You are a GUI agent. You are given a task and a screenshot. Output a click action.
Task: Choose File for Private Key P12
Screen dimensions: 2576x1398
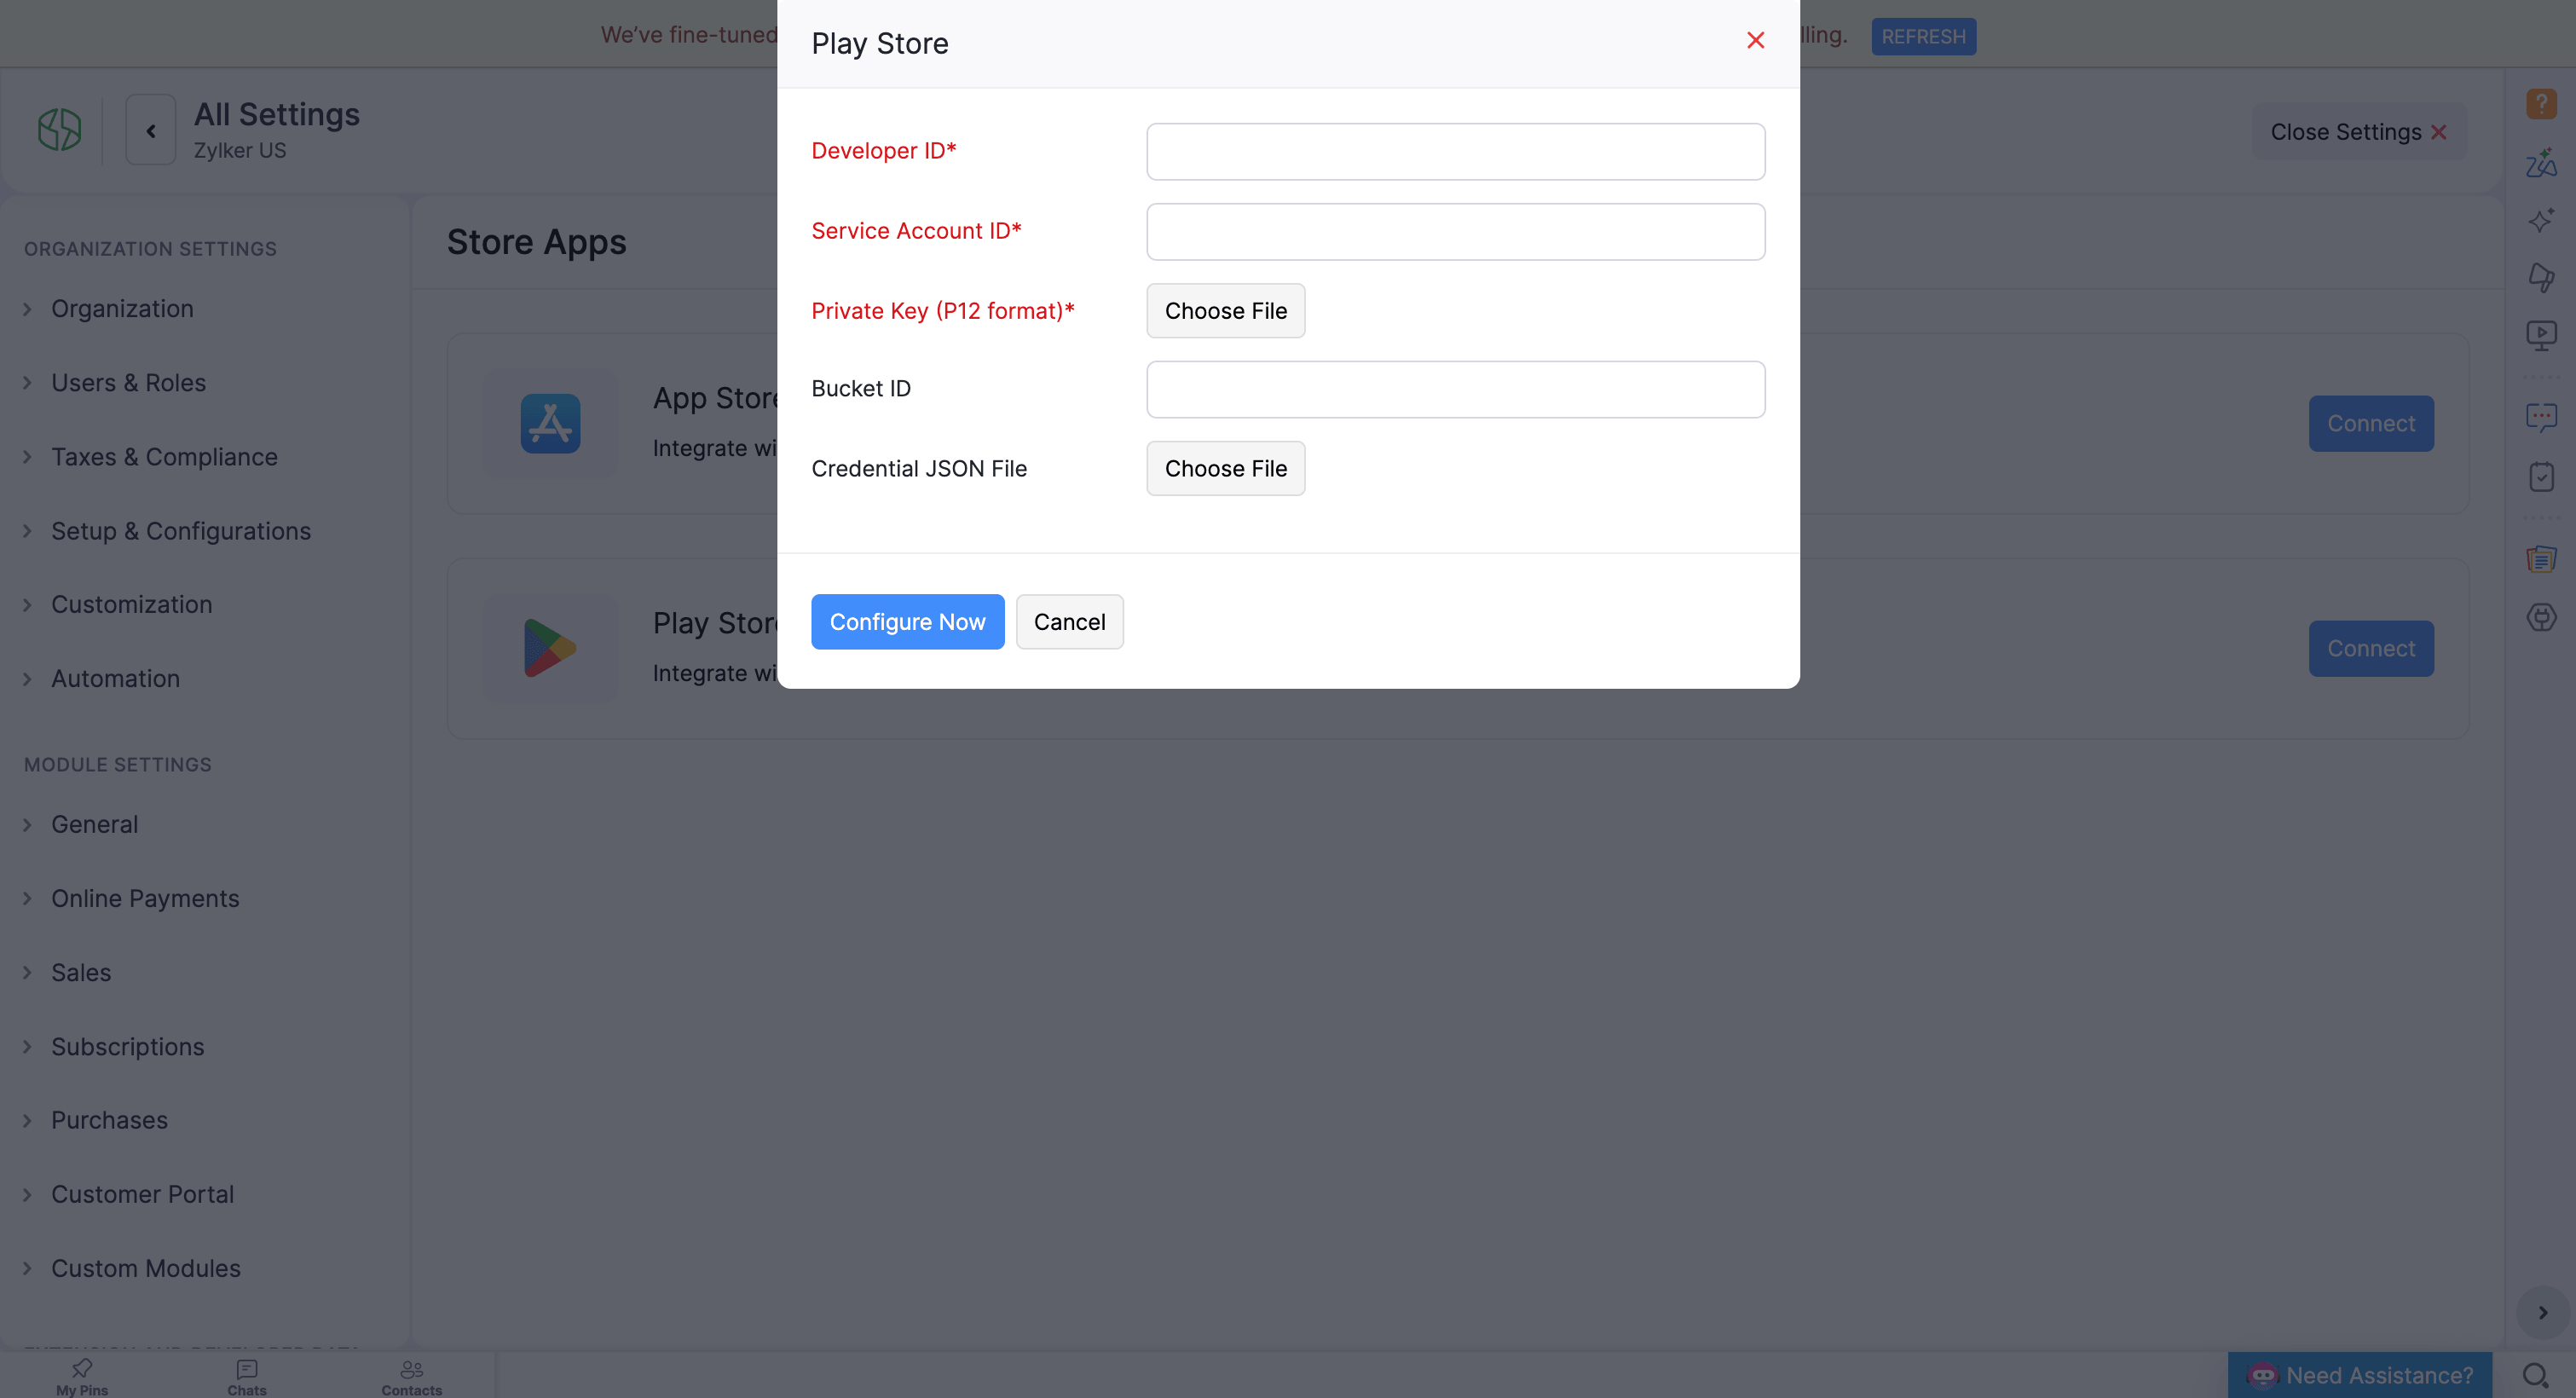tap(1225, 311)
